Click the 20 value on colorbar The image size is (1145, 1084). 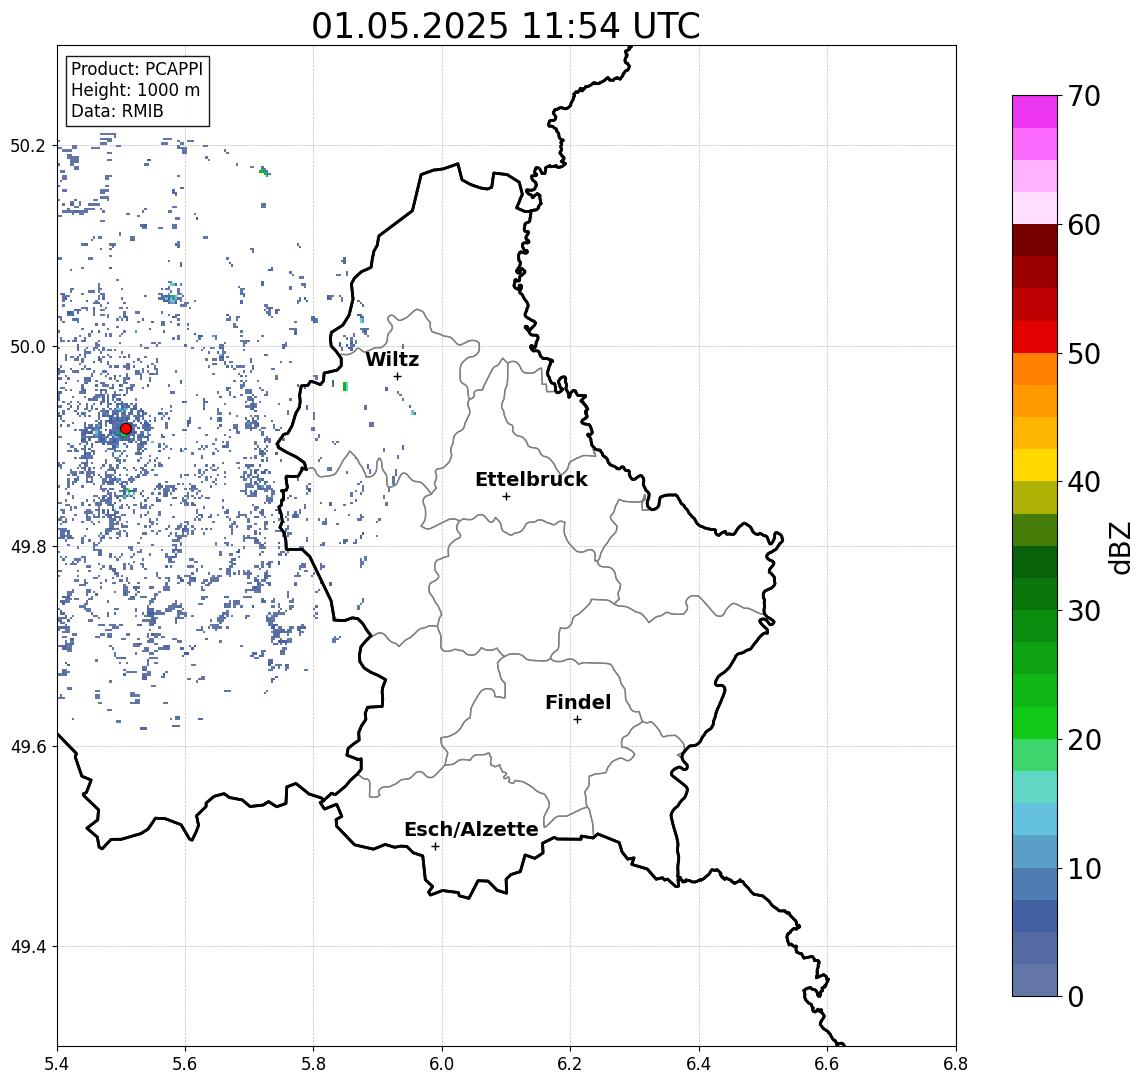(1083, 740)
